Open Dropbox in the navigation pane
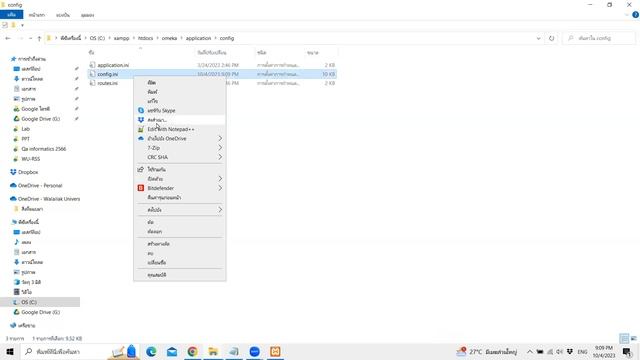Image resolution: width=640 pixels, height=360 pixels. coord(28,172)
